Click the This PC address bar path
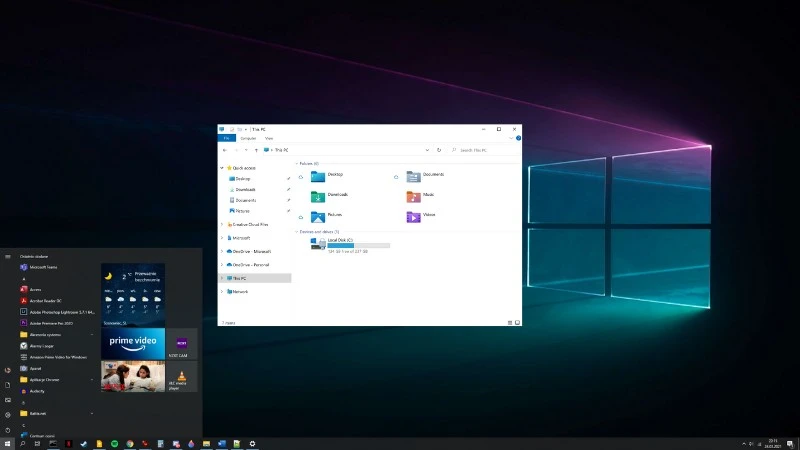Image resolution: width=800 pixels, height=450 pixels. pyautogui.click(x=282, y=150)
